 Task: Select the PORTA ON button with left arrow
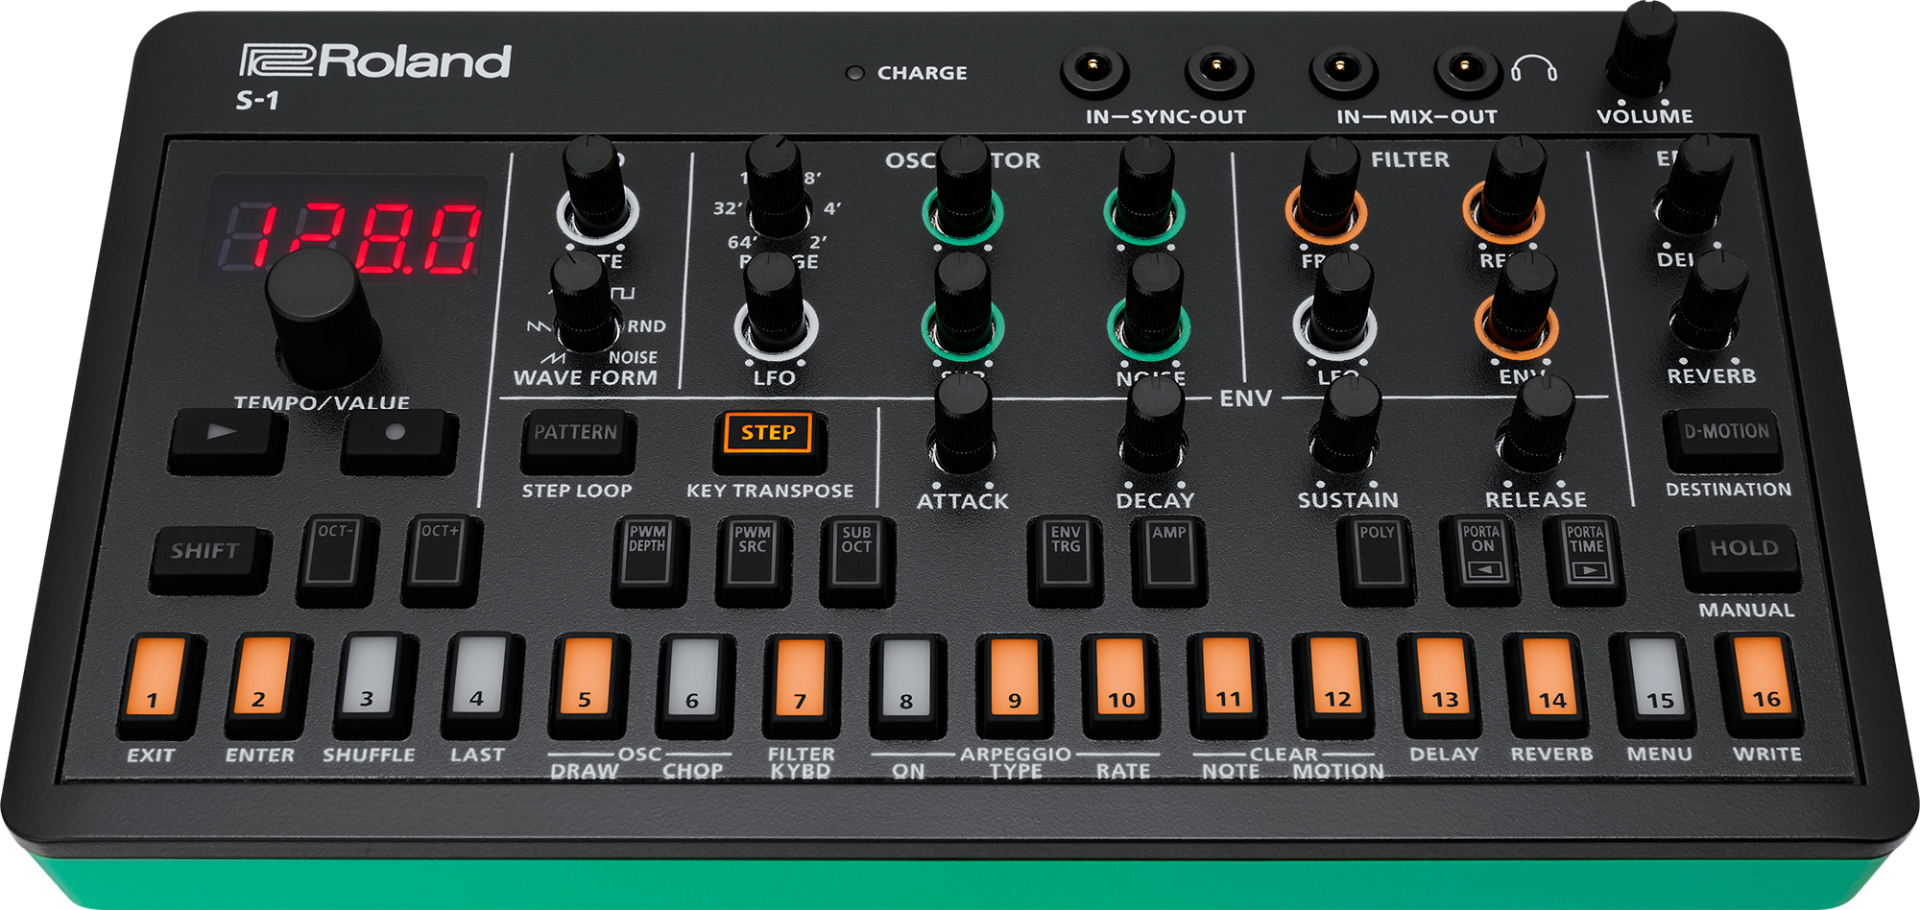coord(1481,558)
